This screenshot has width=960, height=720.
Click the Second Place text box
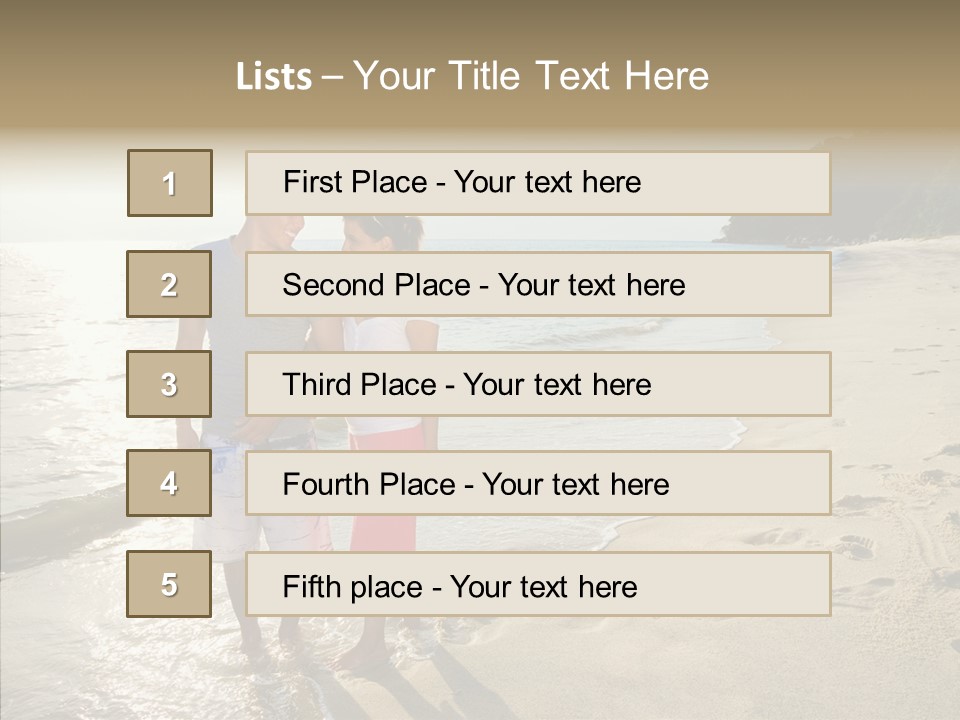[538, 284]
